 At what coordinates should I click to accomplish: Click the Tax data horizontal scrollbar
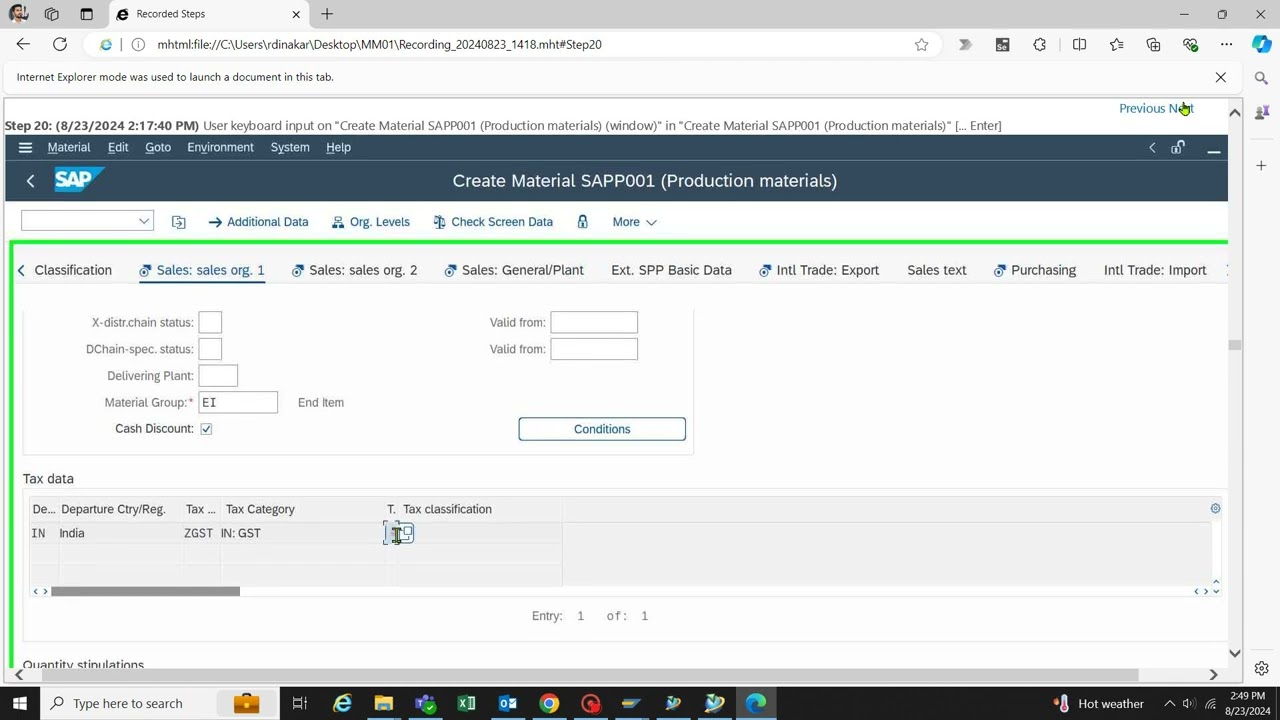[145, 591]
